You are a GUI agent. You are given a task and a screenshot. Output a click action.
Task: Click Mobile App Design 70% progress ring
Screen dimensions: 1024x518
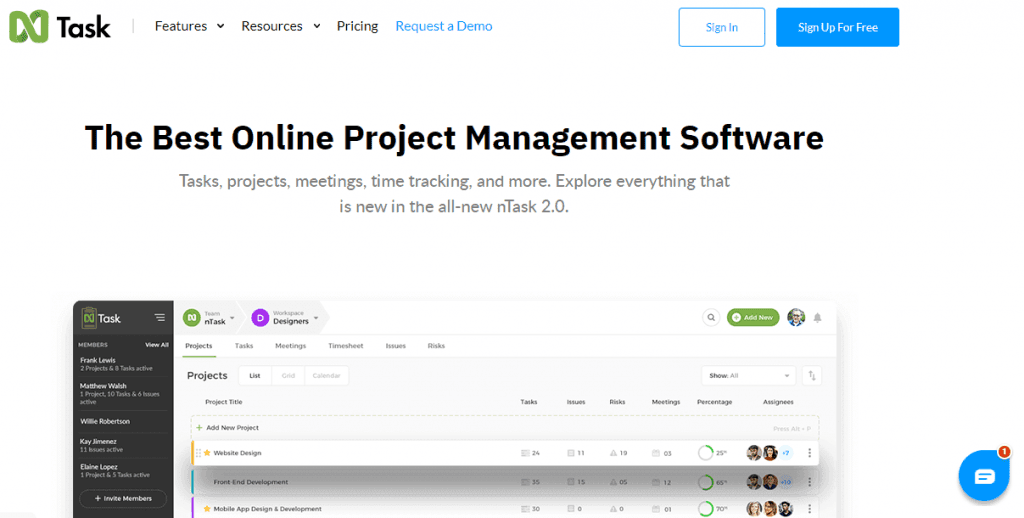tap(705, 509)
